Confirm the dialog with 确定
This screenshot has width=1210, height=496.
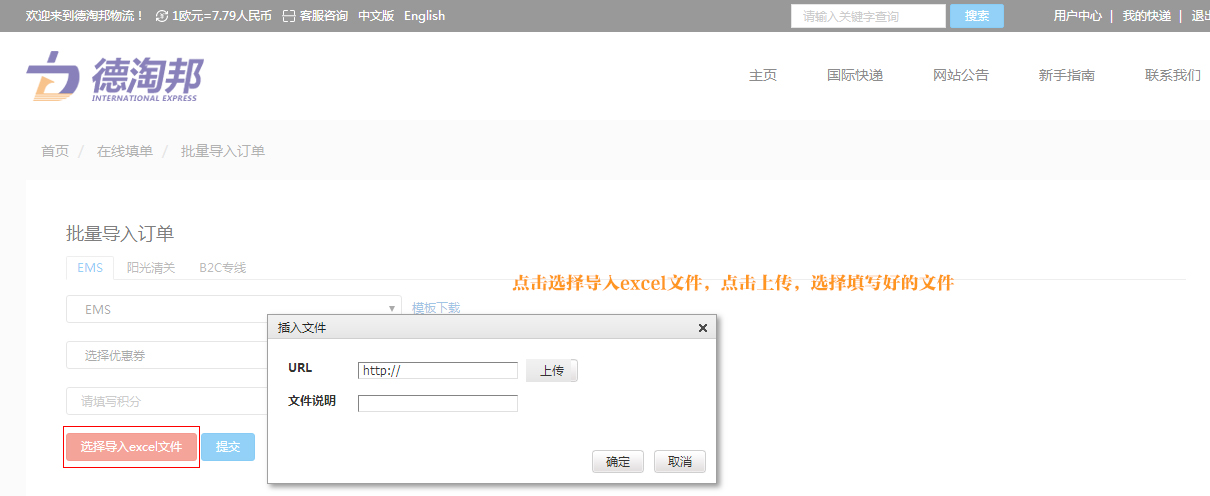[x=618, y=461]
